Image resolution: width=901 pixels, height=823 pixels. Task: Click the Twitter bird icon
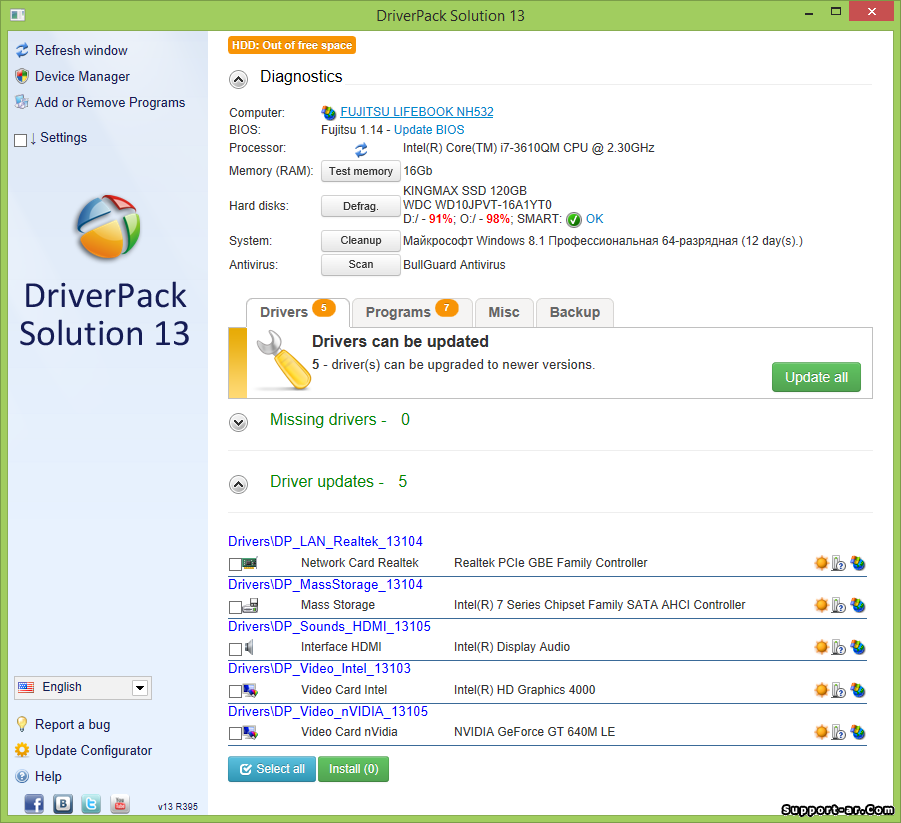pos(91,803)
